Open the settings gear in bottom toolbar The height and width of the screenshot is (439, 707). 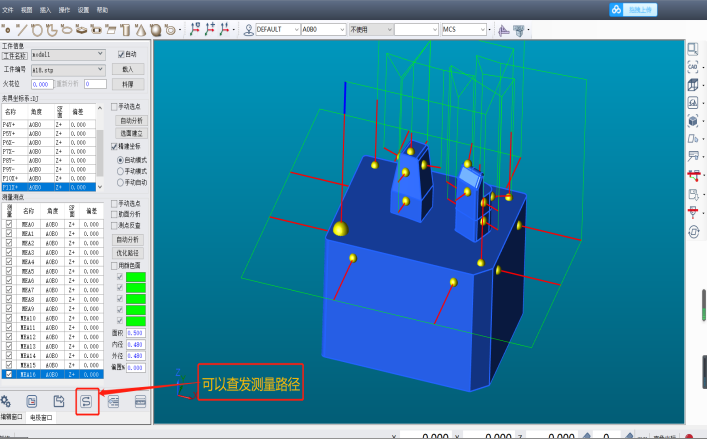pos(6,400)
